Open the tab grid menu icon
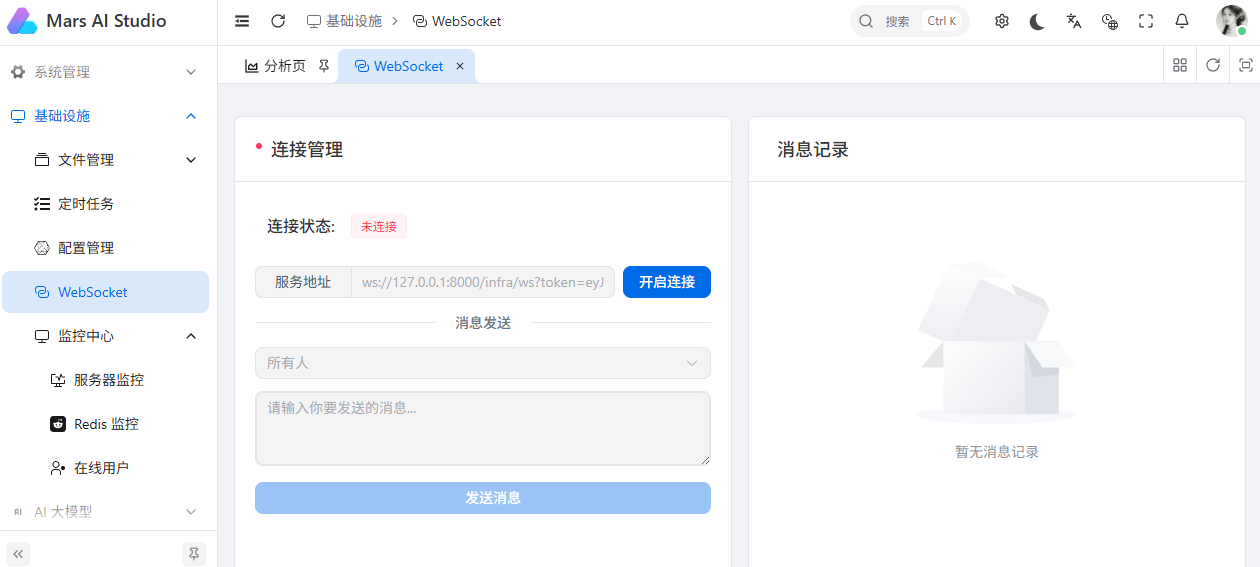1260x567 pixels. coord(1180,65)
